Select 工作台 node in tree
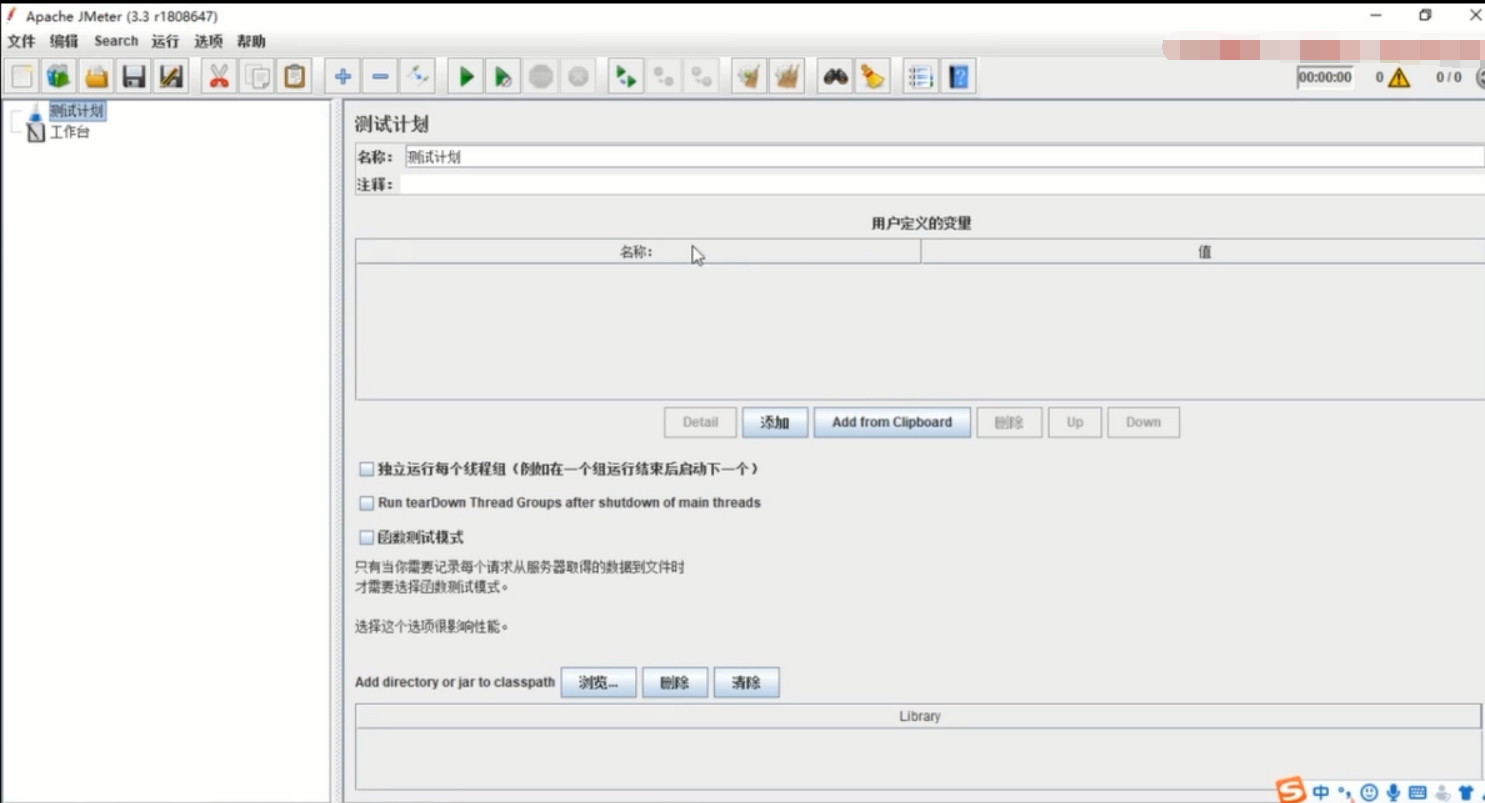Screen dimensions: 1485x803 pos(70,132)
